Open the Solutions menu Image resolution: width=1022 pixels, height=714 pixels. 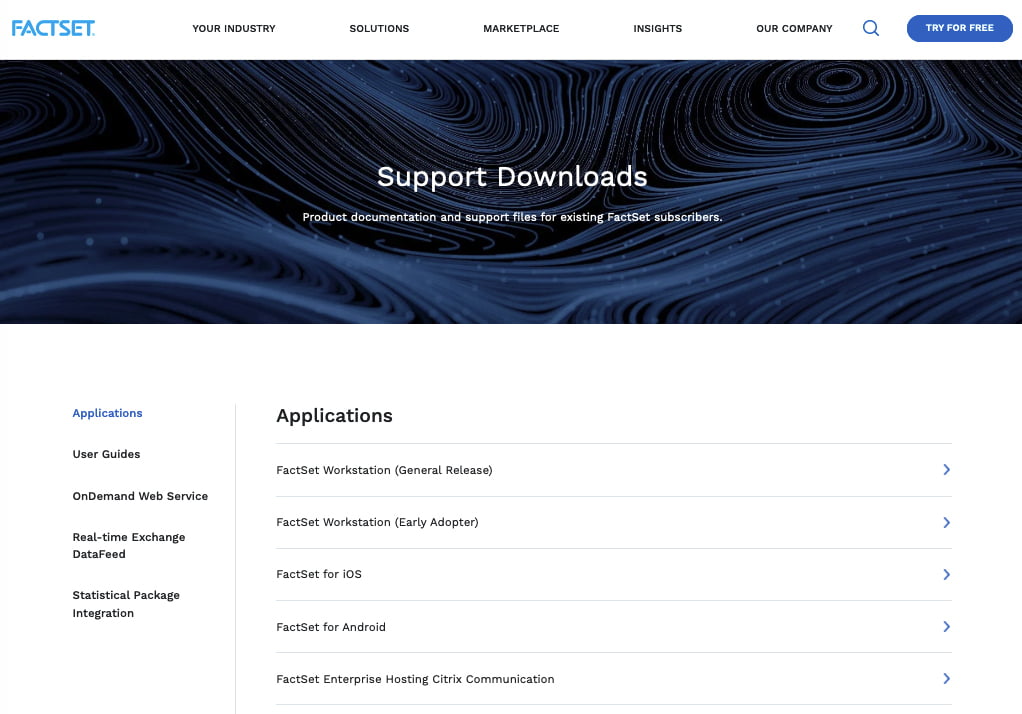click(x=379, y=29)
